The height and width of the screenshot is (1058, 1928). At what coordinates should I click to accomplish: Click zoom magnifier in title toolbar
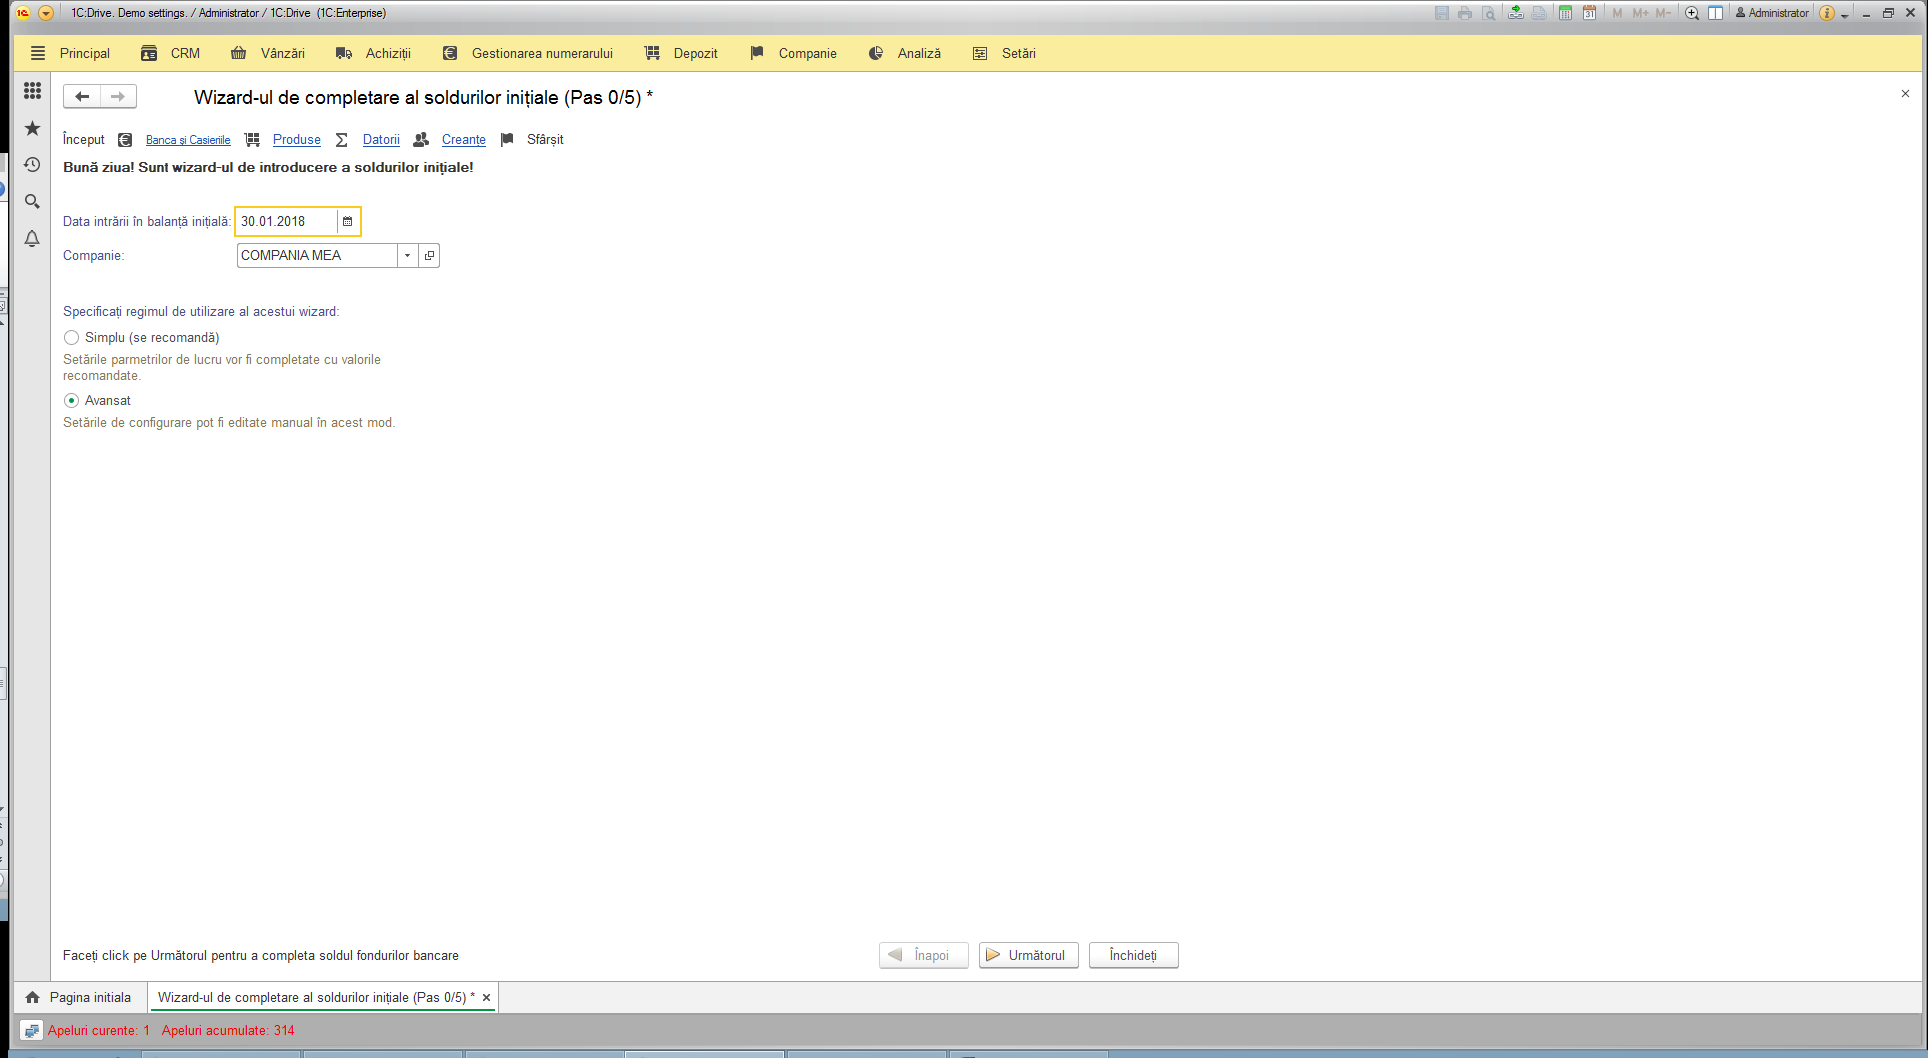[1692, 13]
